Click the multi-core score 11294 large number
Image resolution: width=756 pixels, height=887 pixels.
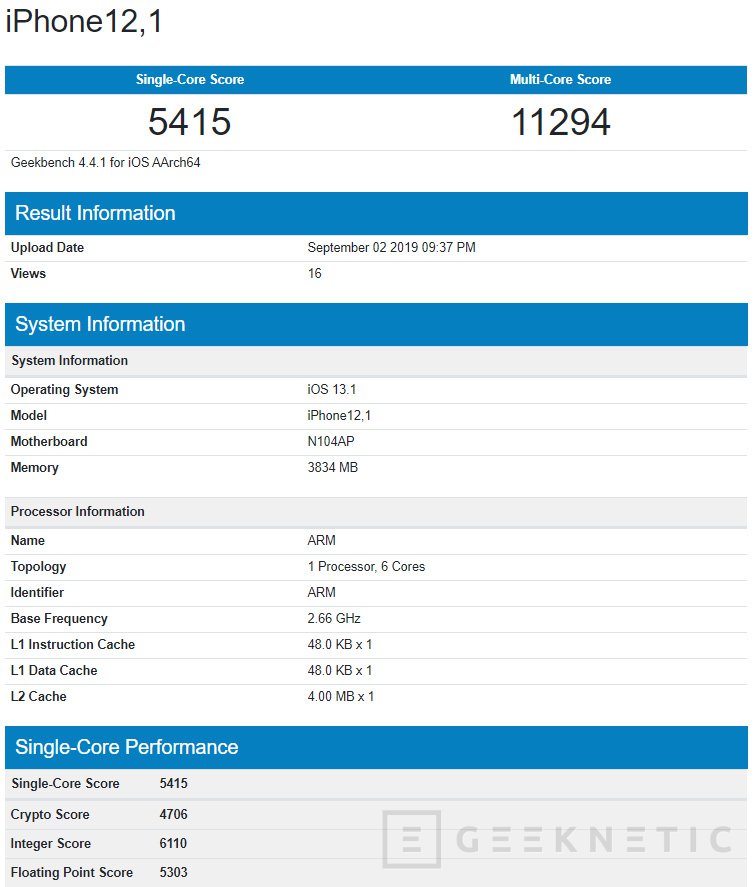[x=561, y=122]
